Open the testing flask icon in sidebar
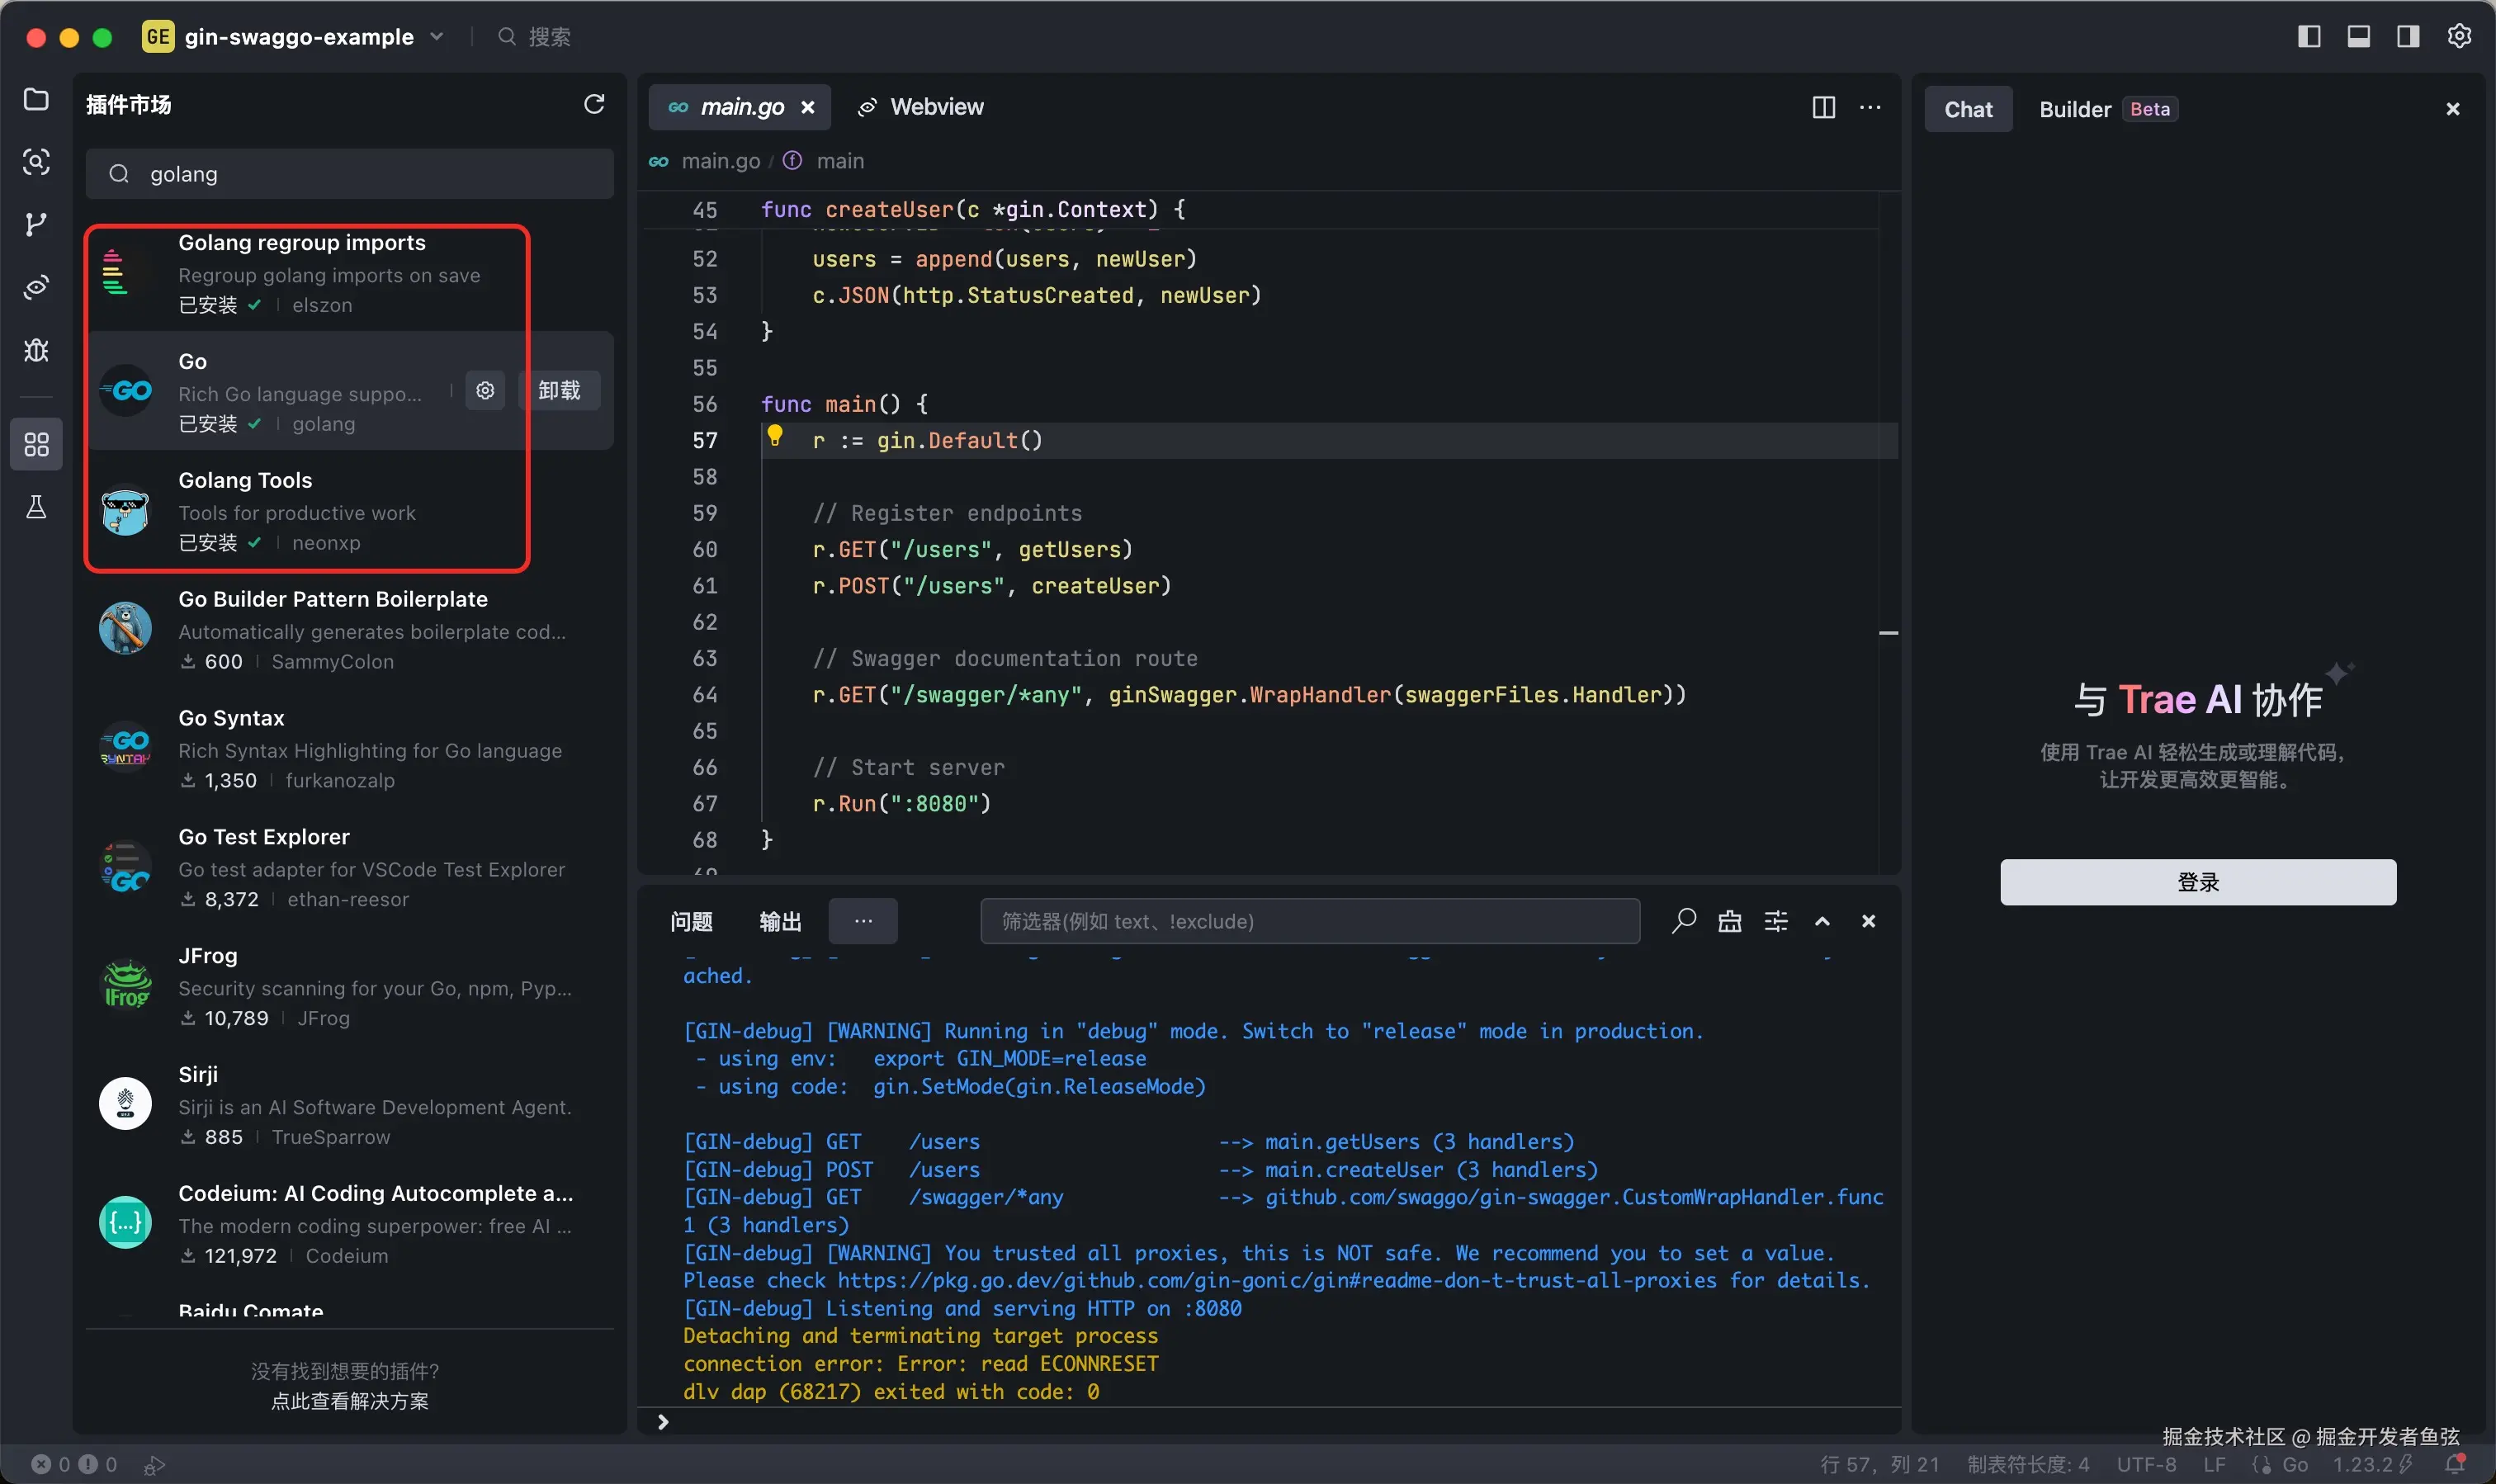Viewport: 2496px width, 1484px height. pyautogui.click(x=36, y=507)
